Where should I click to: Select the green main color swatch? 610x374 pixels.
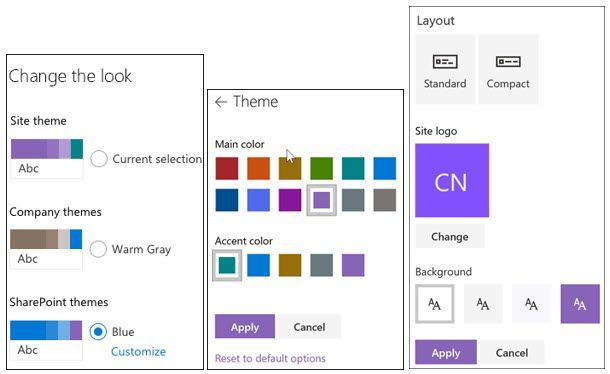click(x=321, y=168)
